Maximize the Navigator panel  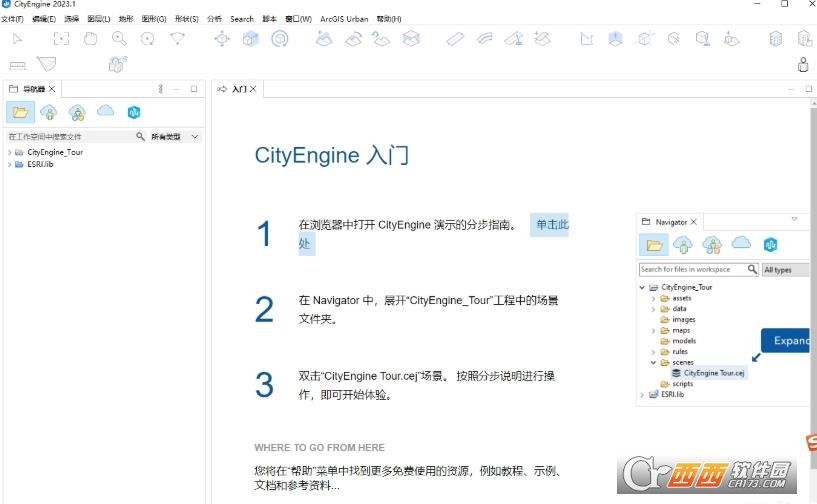(x=194, y=89)
